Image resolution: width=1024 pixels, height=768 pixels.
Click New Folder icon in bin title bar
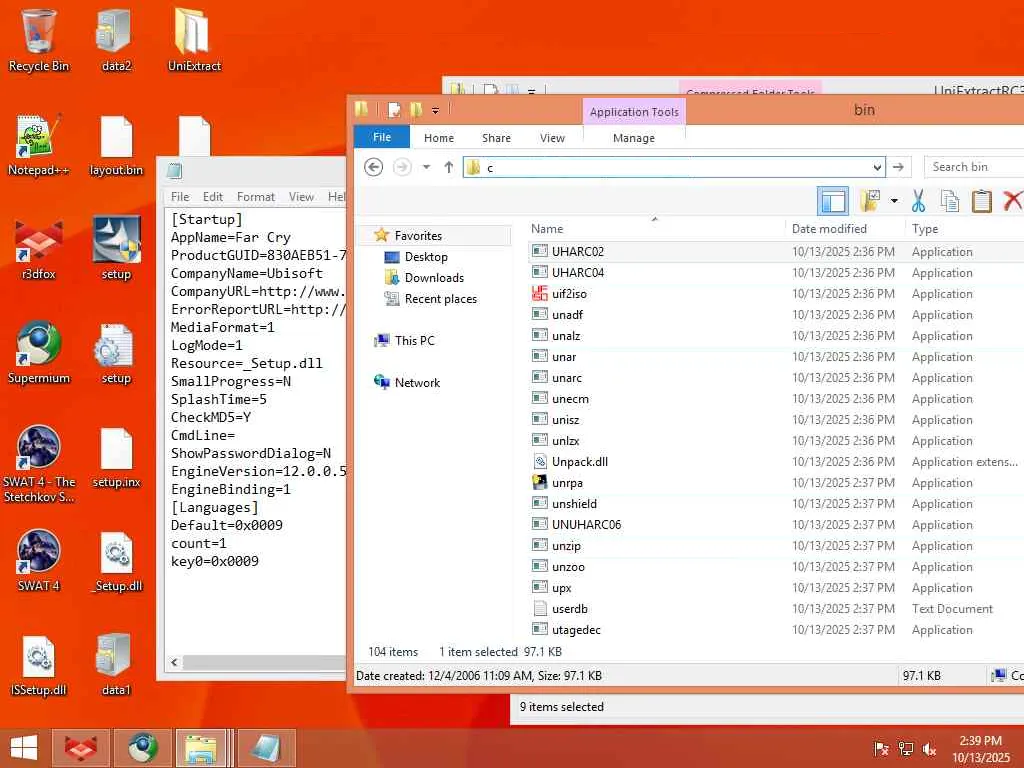click(x=416, y=110)
